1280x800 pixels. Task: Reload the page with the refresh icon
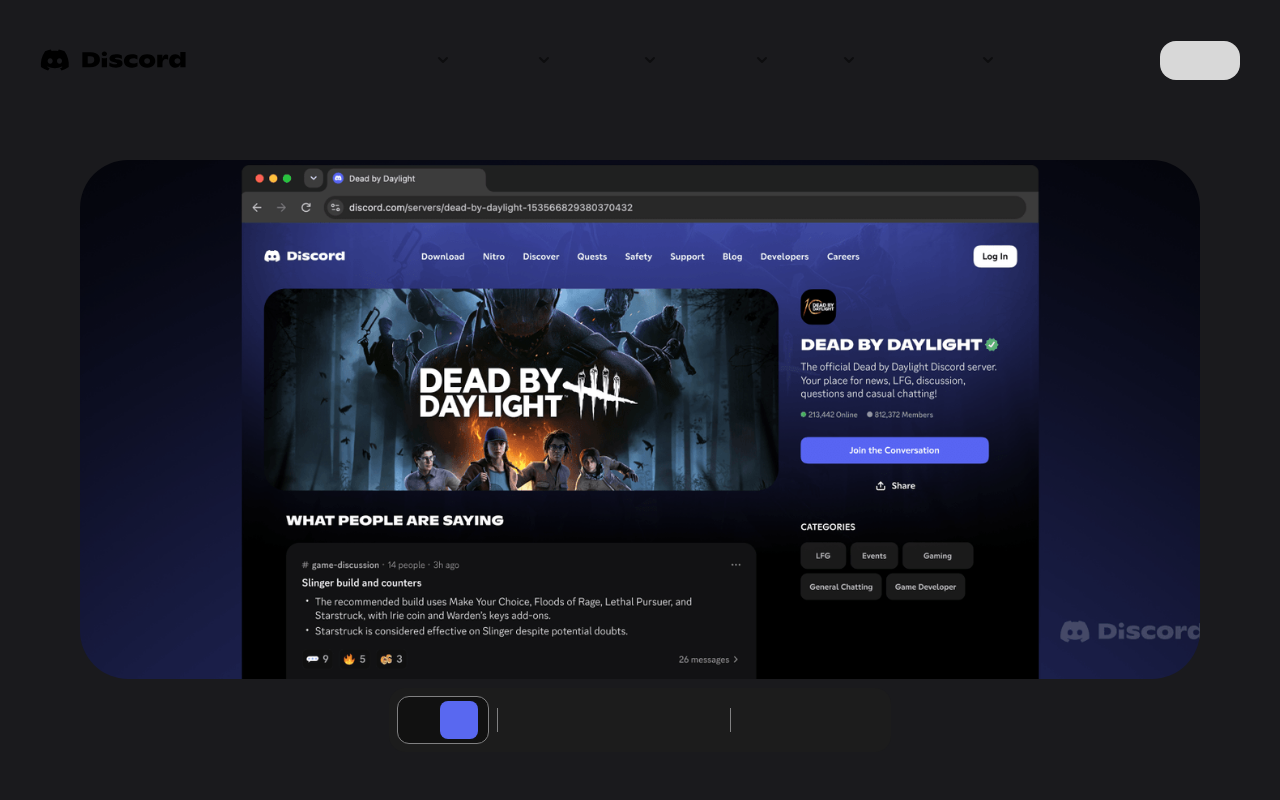pos(306,207)
